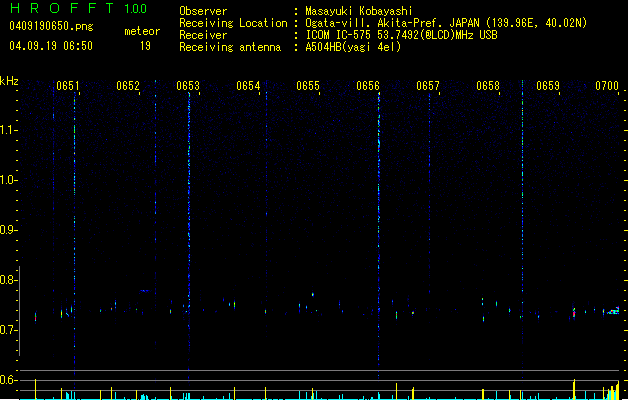Click antenna value A504HB(yagi 4el)

[353, 47]
